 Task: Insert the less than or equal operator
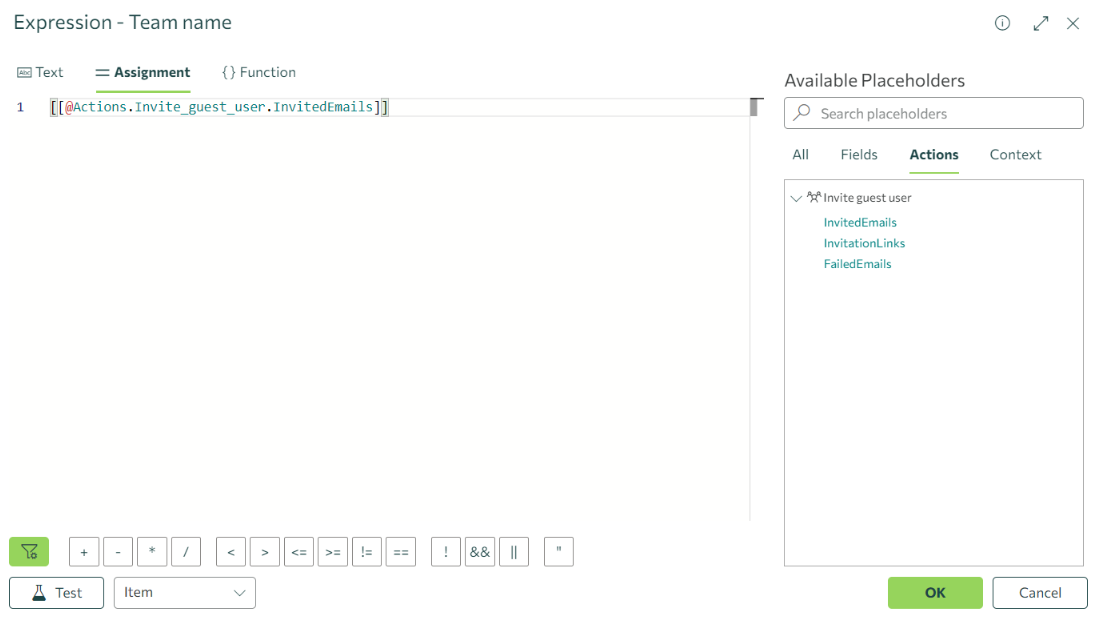coord(299,552)
